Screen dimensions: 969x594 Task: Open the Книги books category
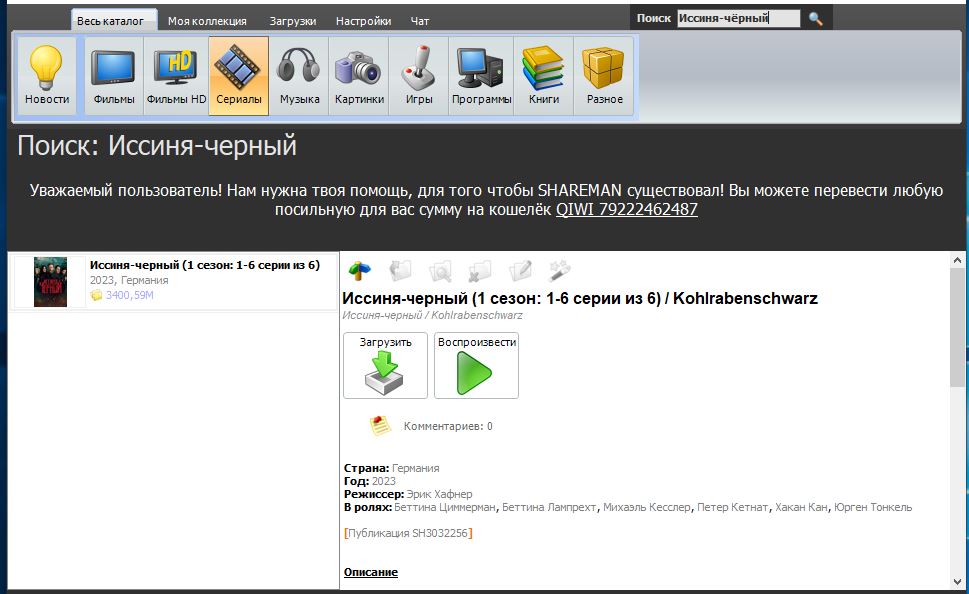pos(544,75)
